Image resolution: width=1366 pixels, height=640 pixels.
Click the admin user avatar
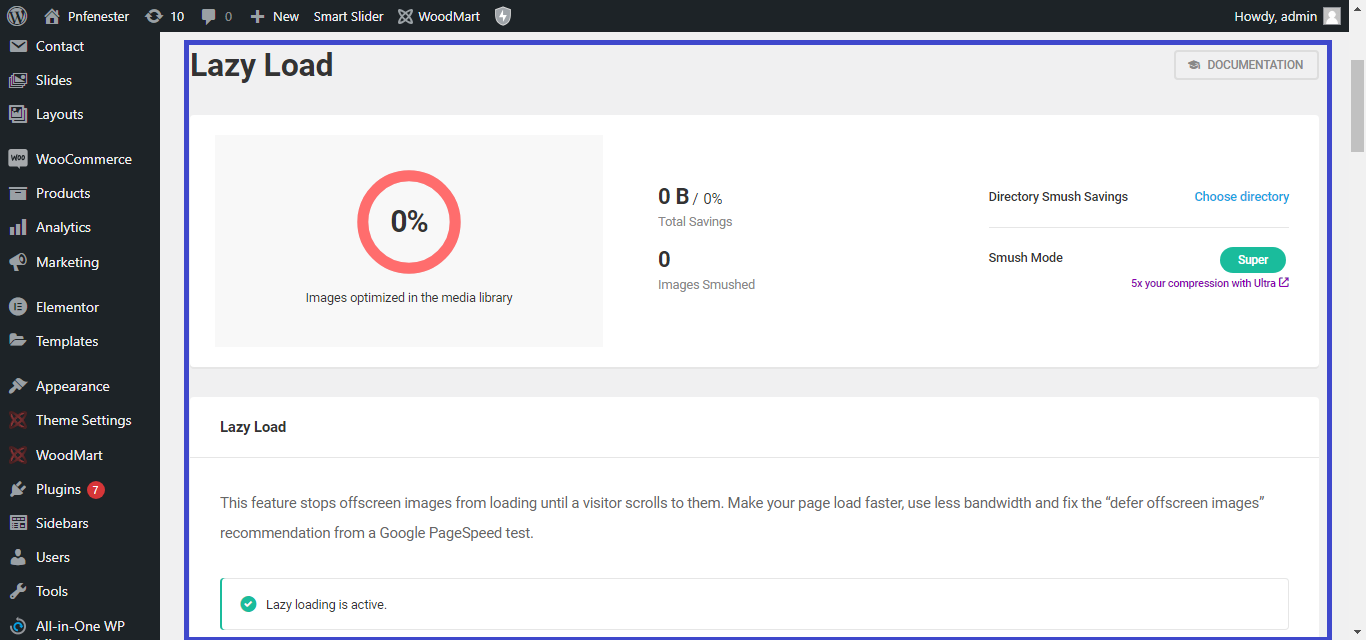point(1332,16)
